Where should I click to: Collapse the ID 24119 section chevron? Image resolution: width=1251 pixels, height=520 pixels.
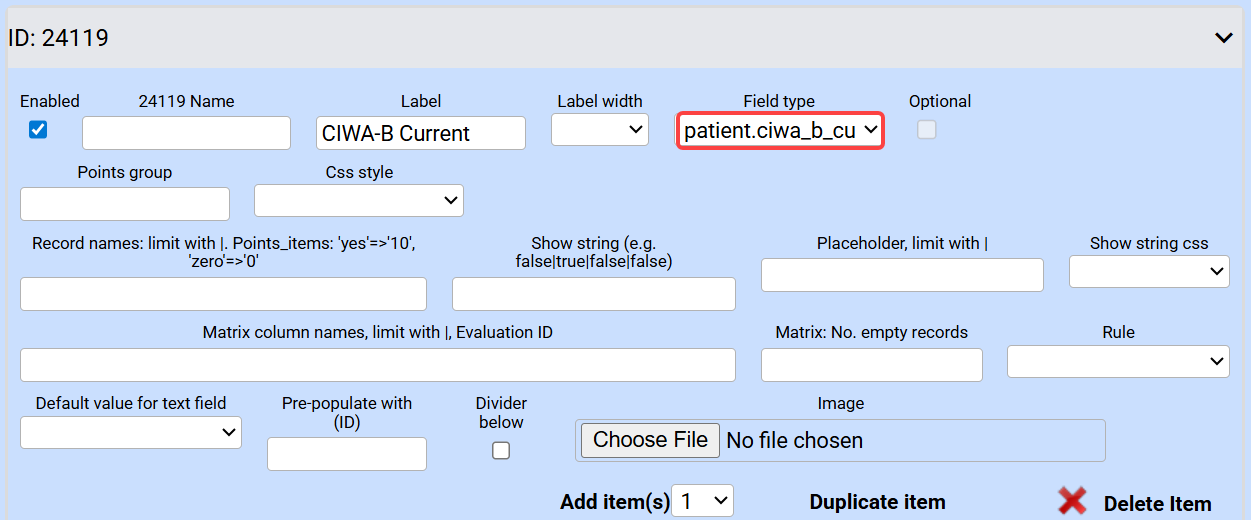pos(1223,38)
